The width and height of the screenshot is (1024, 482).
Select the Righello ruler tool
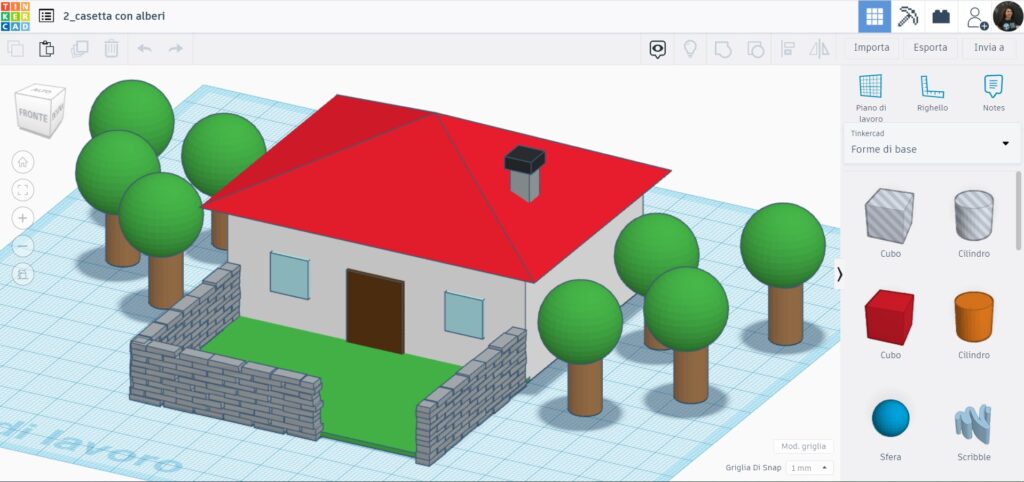coord(932,92)
